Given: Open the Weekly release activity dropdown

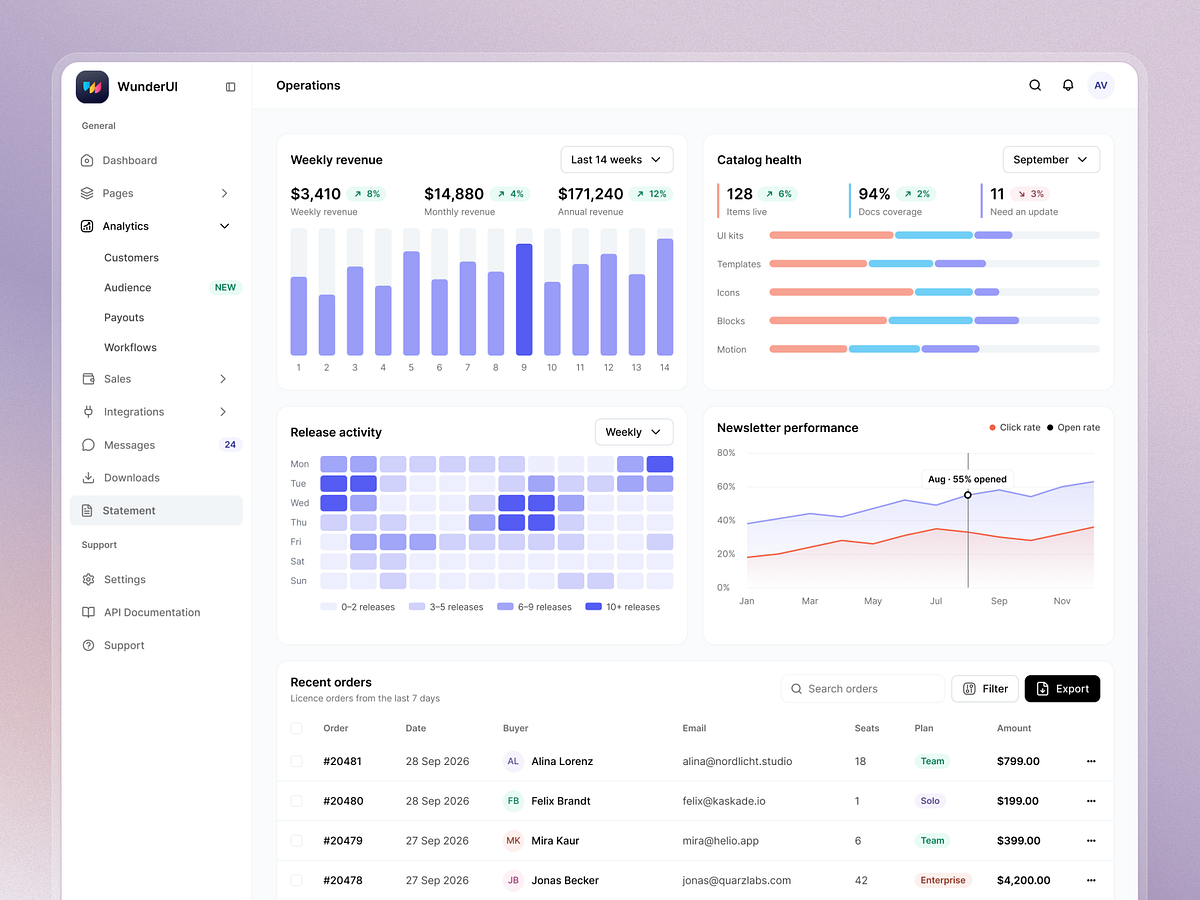Looking at the screenshot, I should pos(634,432).
